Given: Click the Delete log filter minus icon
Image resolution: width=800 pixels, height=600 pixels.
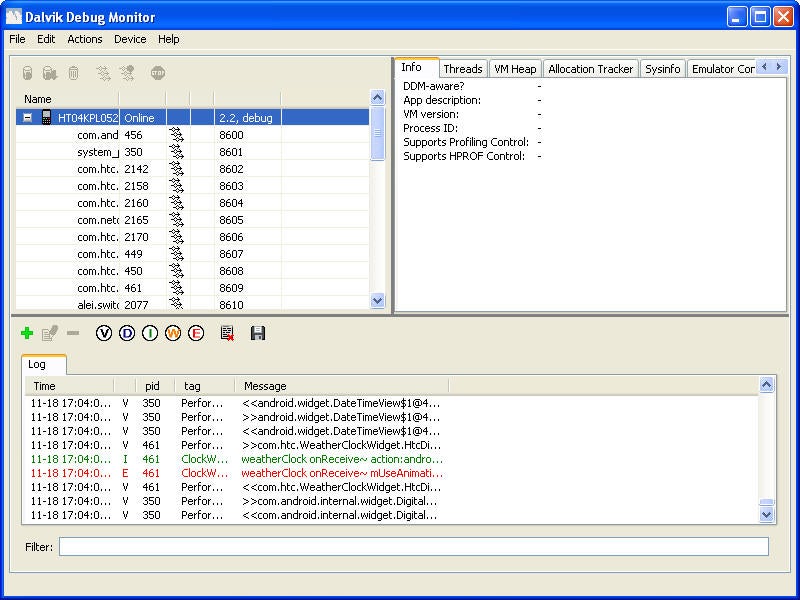Looking at the screenshot, I should (x=73, y=334).
